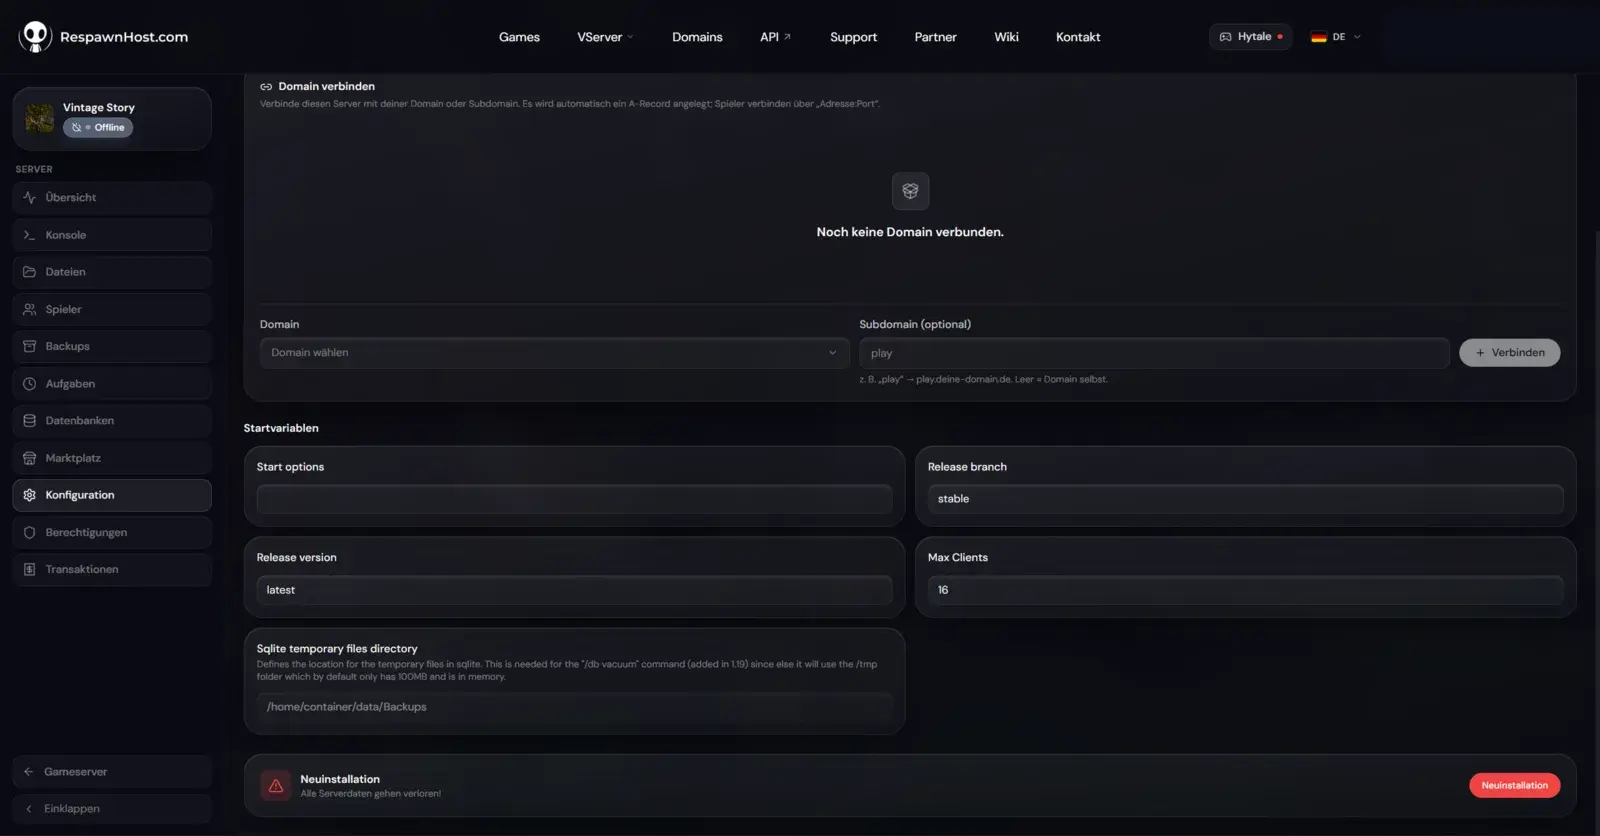Click the Gameserver back arrow icon

pyautogui.click(x=28, y=772)
